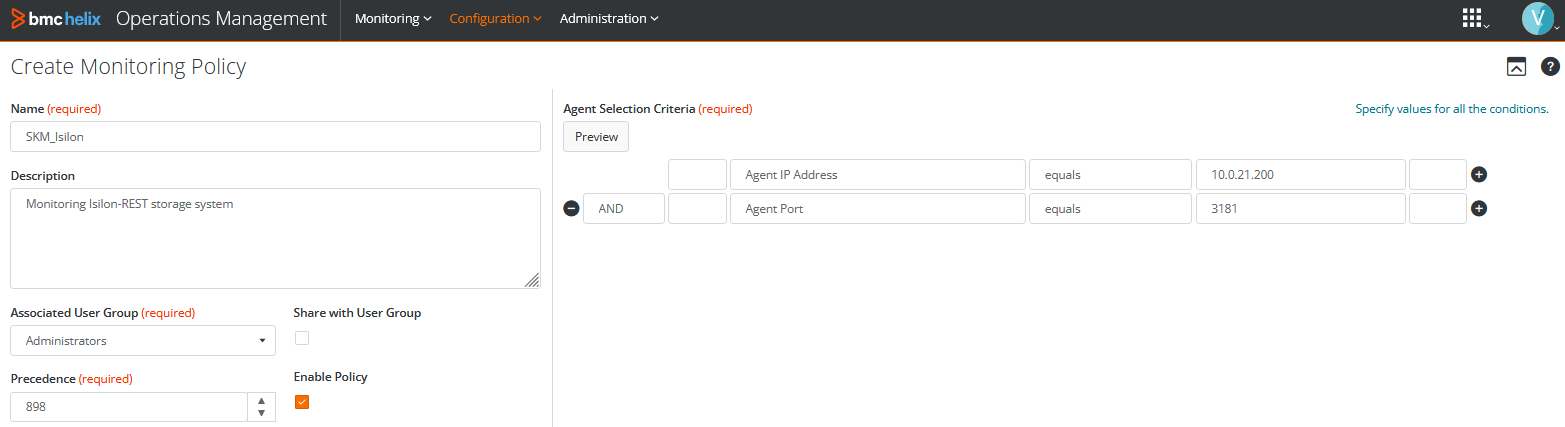
Task: Add condition after Agent IP Address row
Action: [x=1479, y=174]
